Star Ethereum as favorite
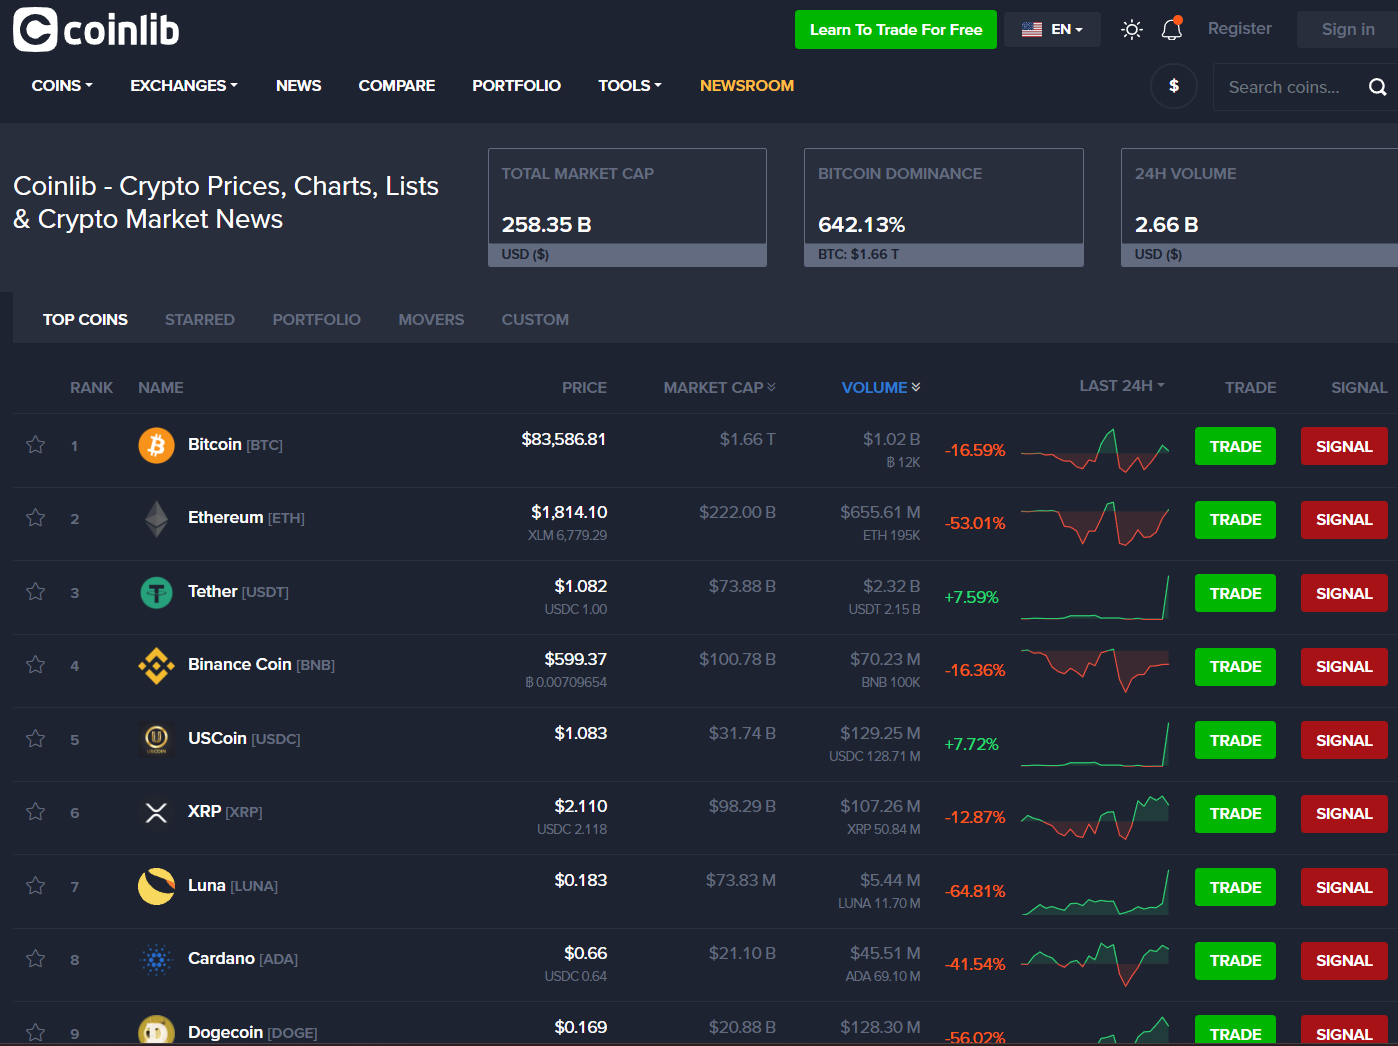The width and height of the screenshot is (1398, 1046). [x=35, y=518]
